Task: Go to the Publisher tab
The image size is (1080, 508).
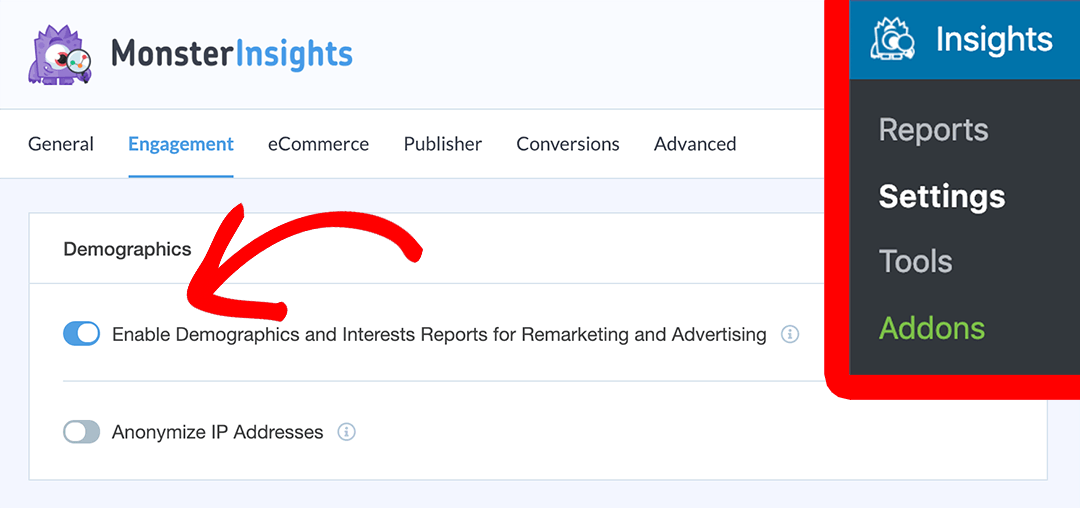Action: (x=443, y=144)
